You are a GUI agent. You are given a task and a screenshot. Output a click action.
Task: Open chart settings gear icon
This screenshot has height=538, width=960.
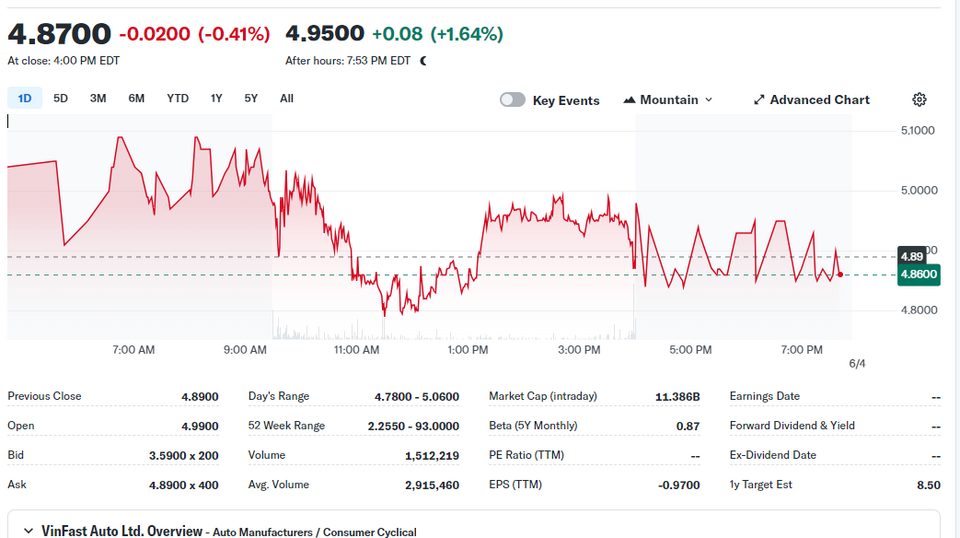(919, 100)
